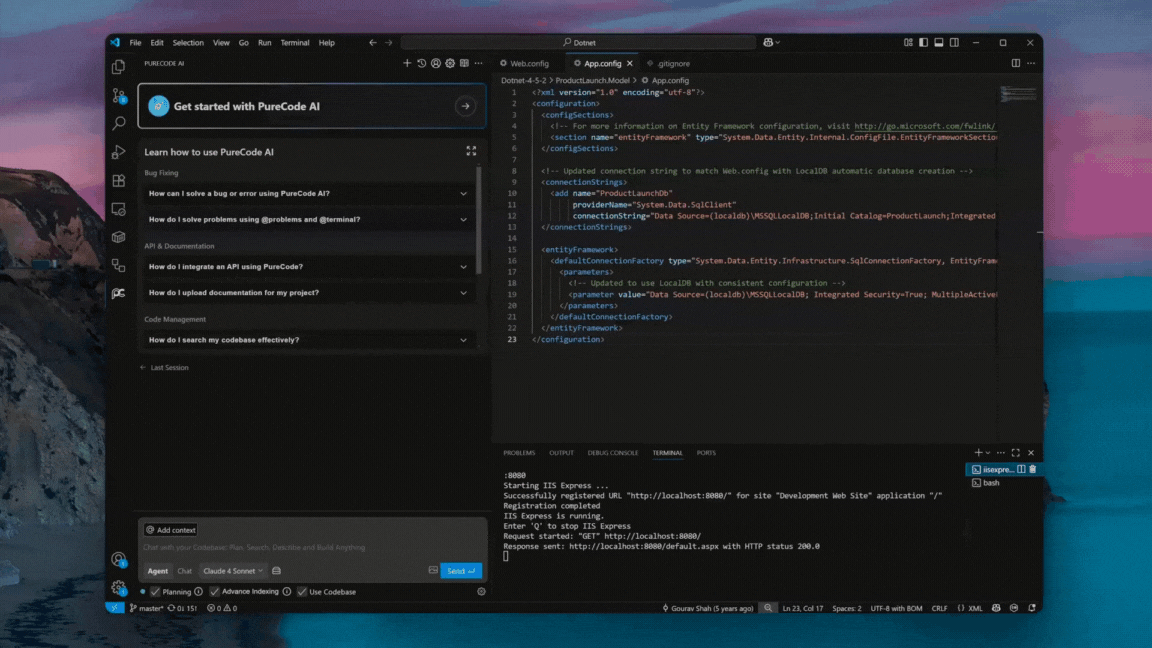The height and width of the screenshot is (648, 1152).
Task: Open the new terminal profile dropdown arrow
Action: pos(988,453)
